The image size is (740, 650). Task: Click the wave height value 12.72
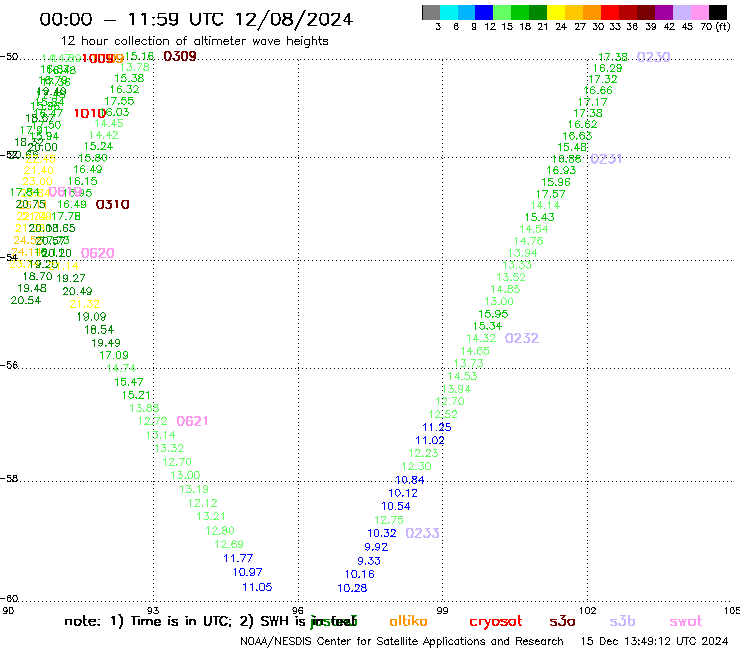[x=152, y=421]
